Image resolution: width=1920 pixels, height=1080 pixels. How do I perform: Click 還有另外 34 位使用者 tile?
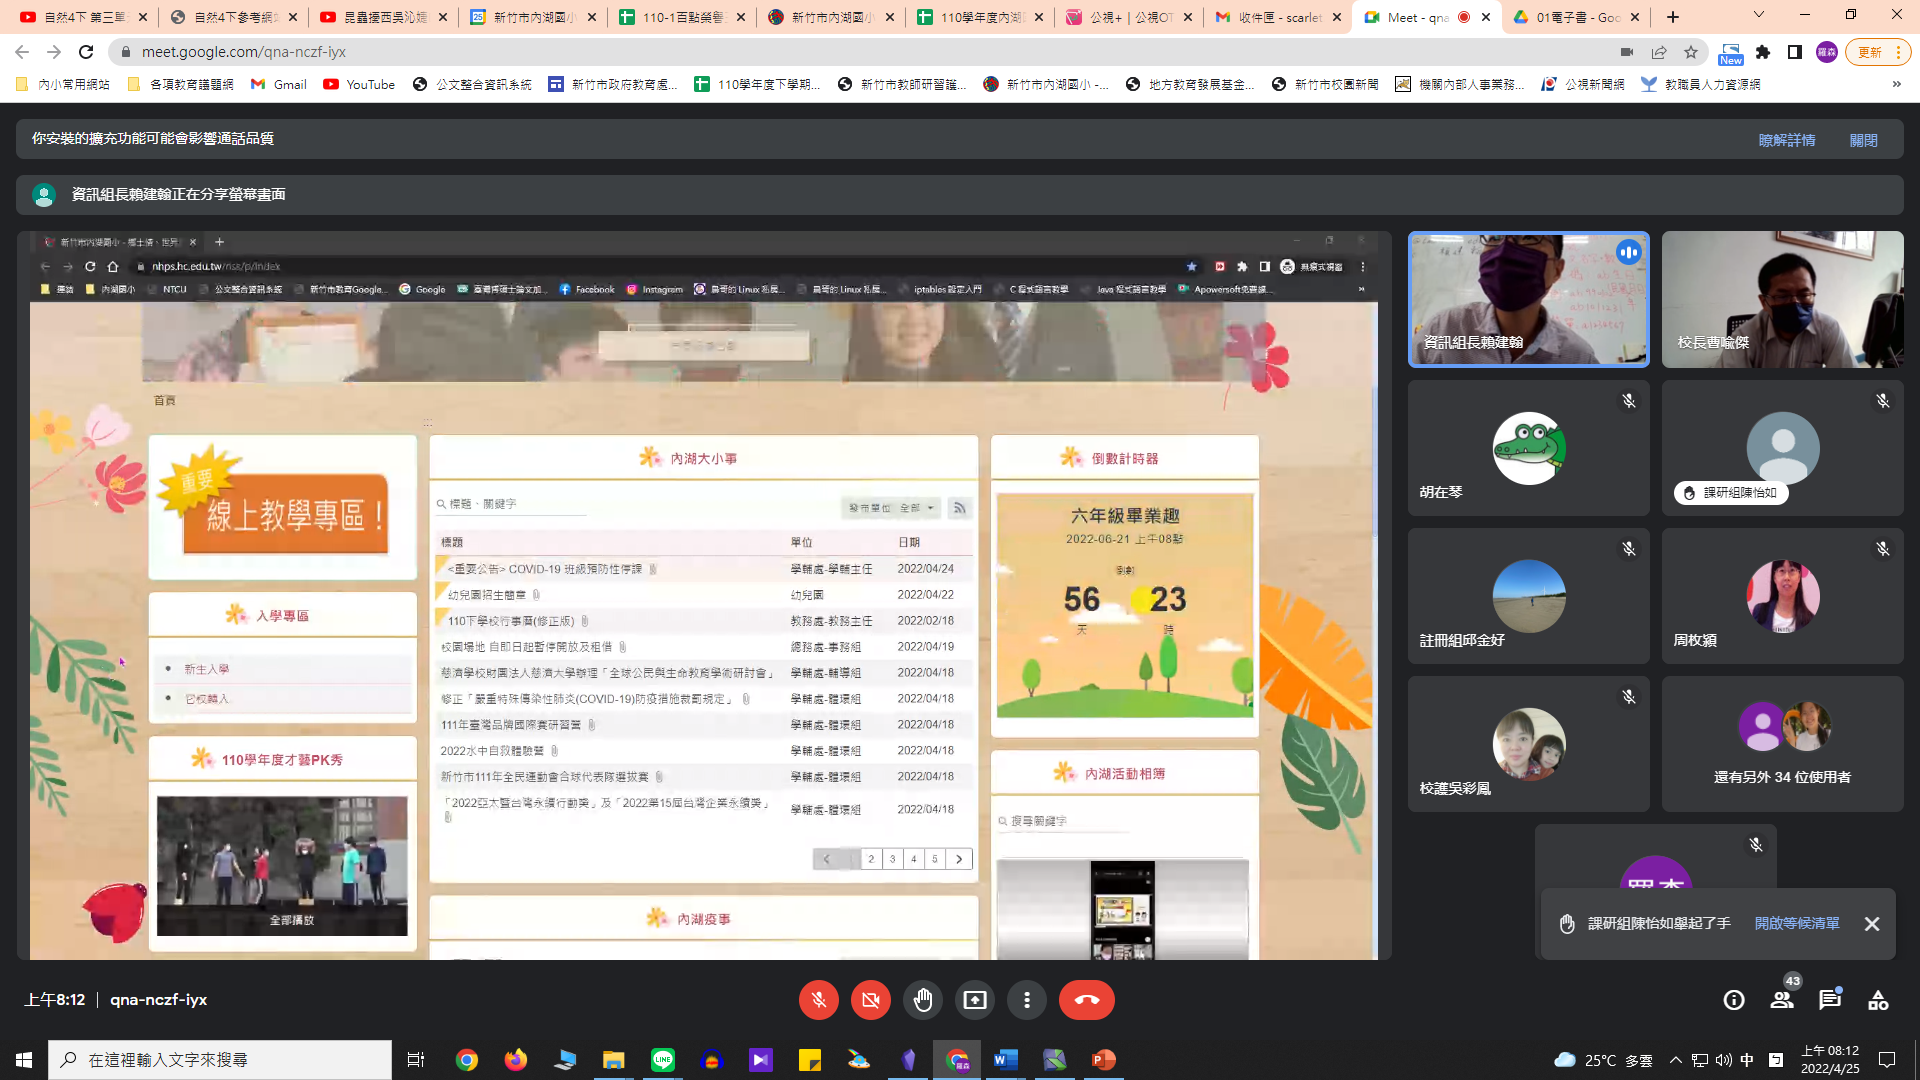[x=1782, y=744]
